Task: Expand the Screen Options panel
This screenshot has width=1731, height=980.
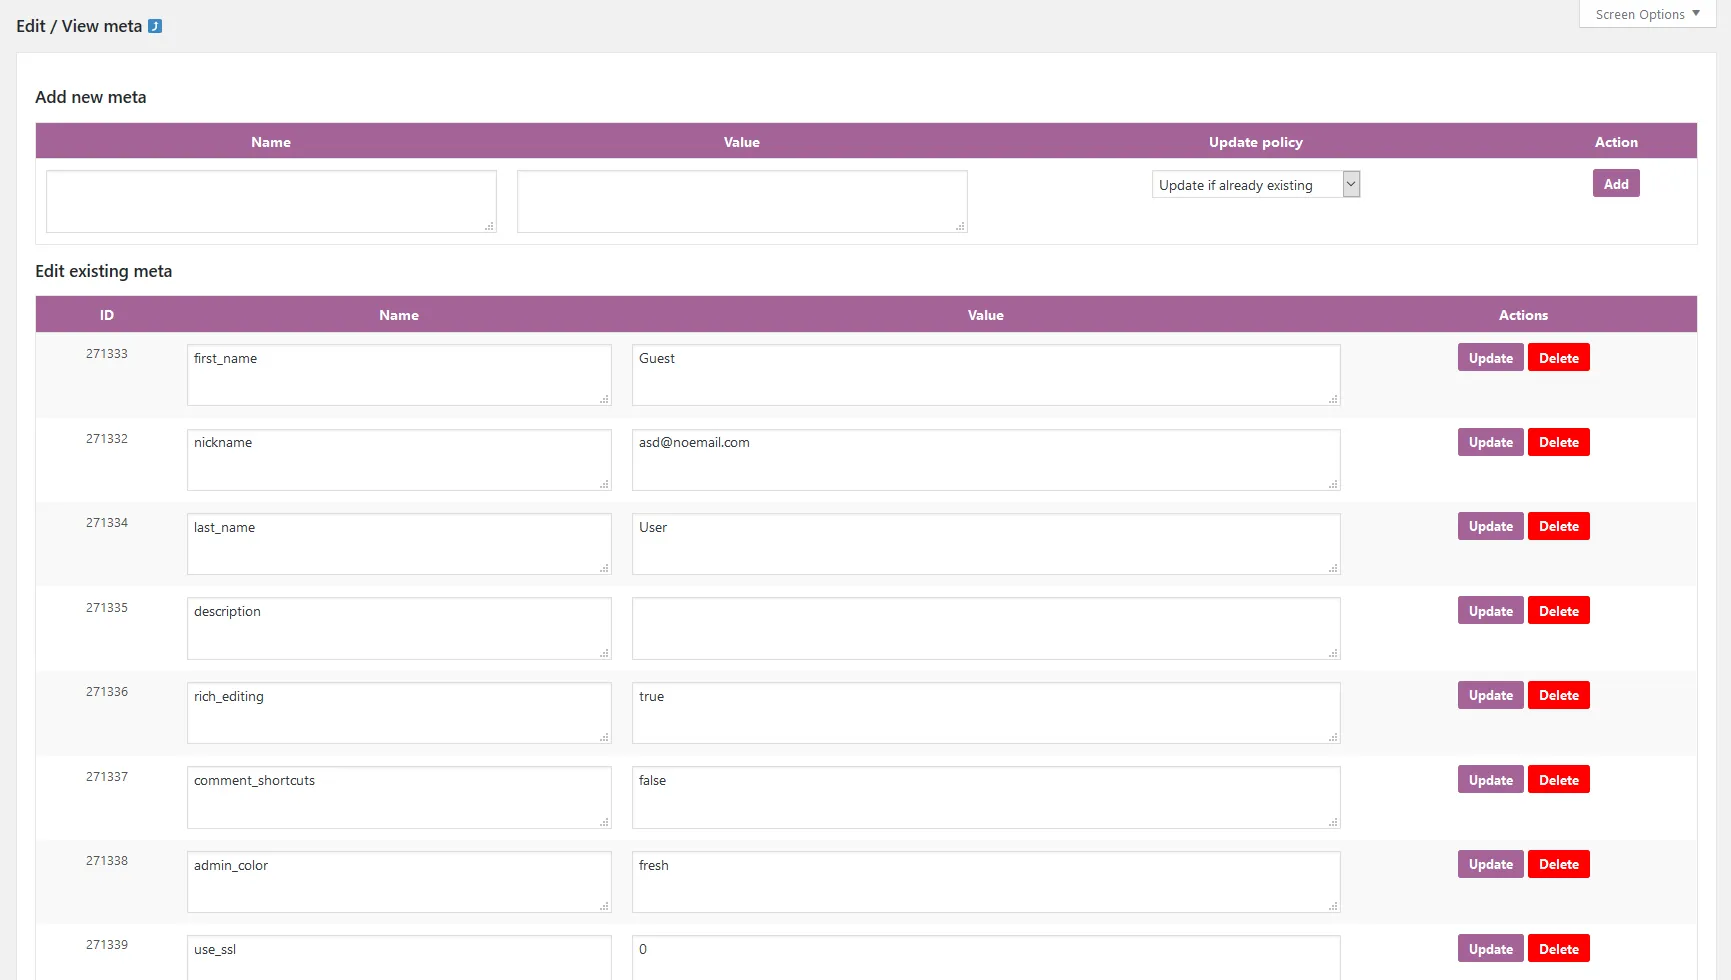Action: point(1645,14)
